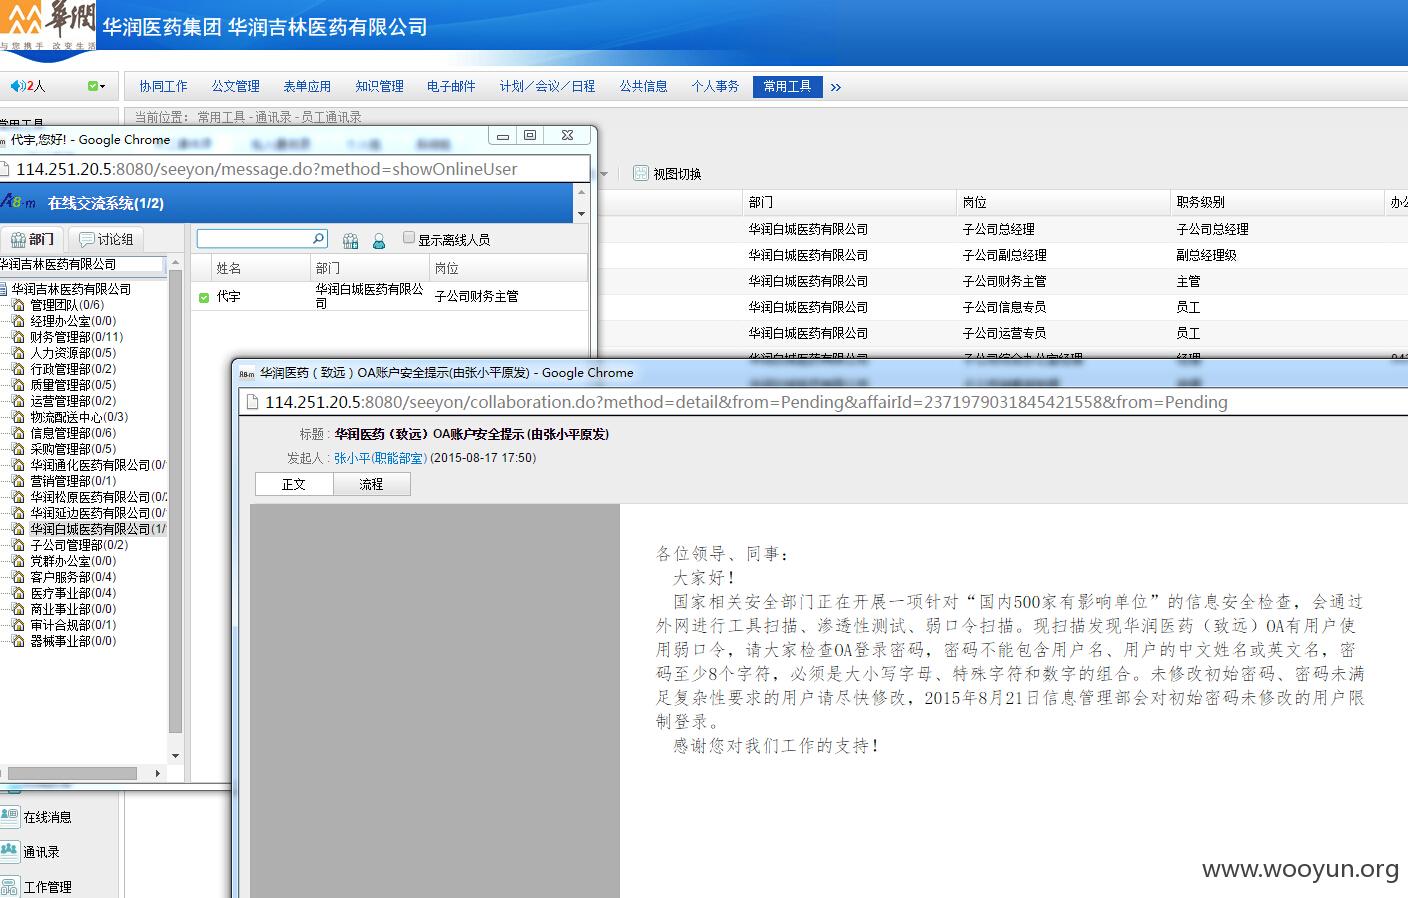
Task: Switch to the 讨论组 tab in chat window
Action: pos(106,239)
